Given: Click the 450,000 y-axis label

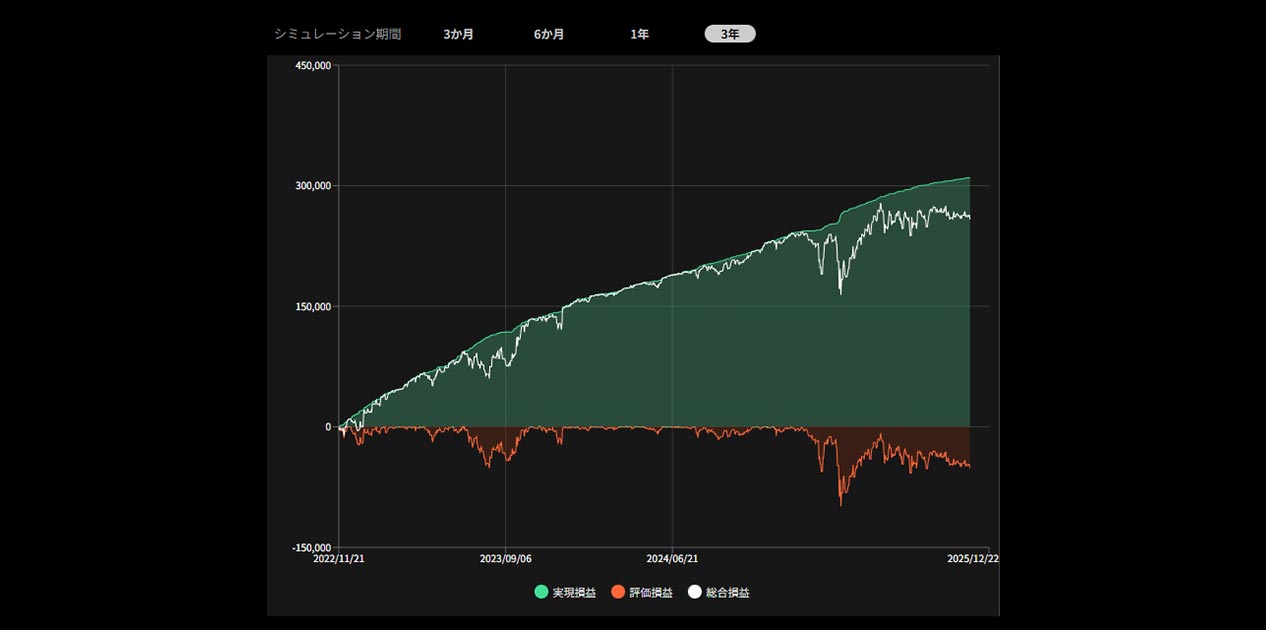Looking at the screenshot, I should pyautogui.click(x=312, y=66).
